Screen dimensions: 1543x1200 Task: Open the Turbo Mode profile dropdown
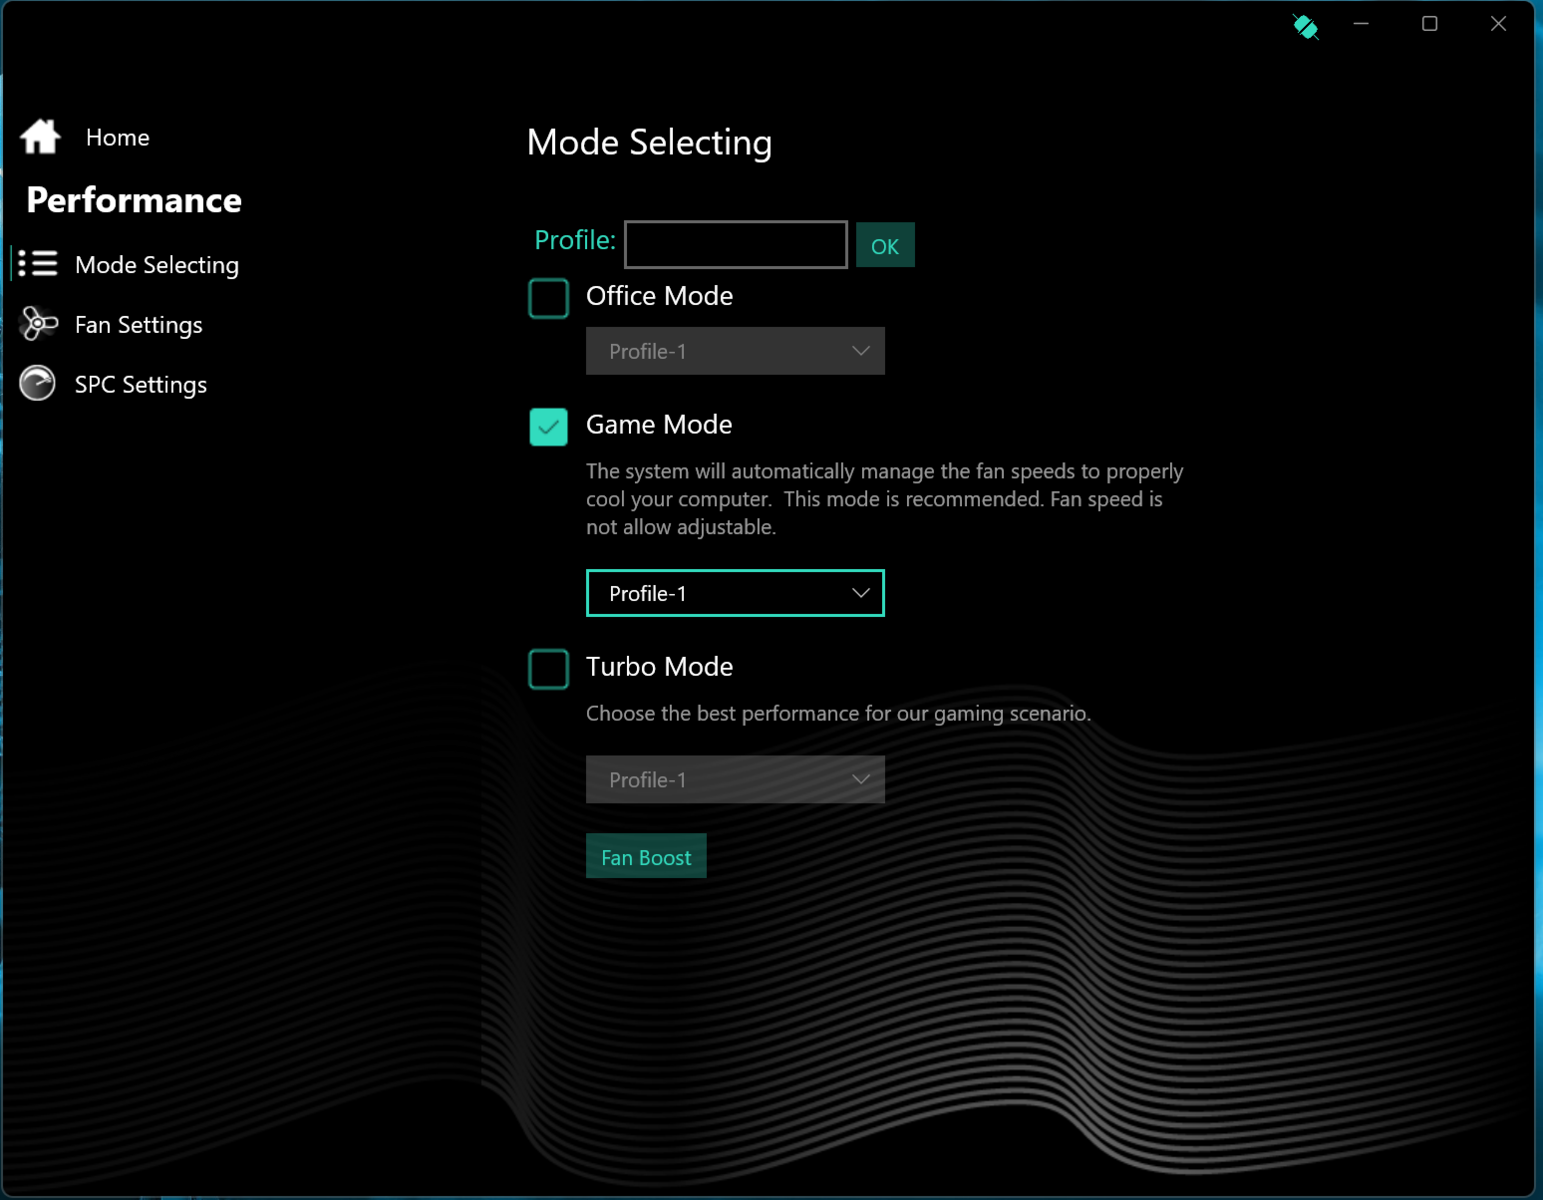click(735, 780)
